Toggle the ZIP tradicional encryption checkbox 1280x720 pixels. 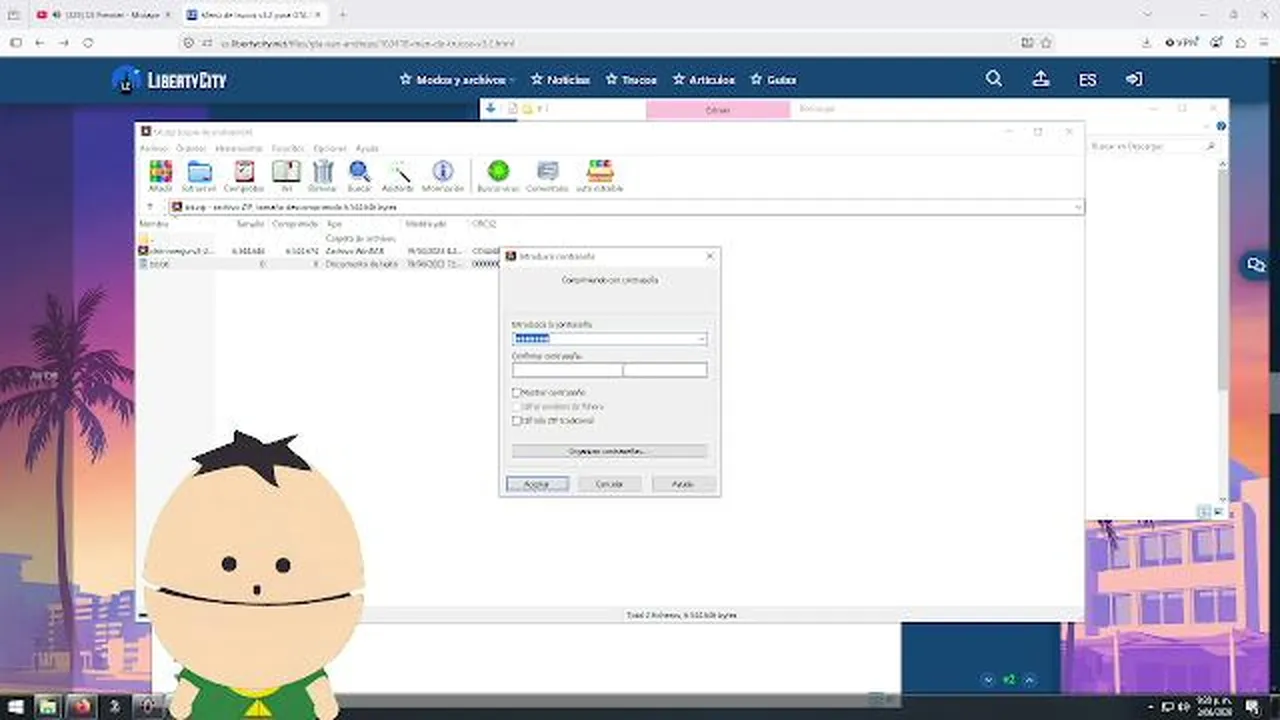point(517,421)
